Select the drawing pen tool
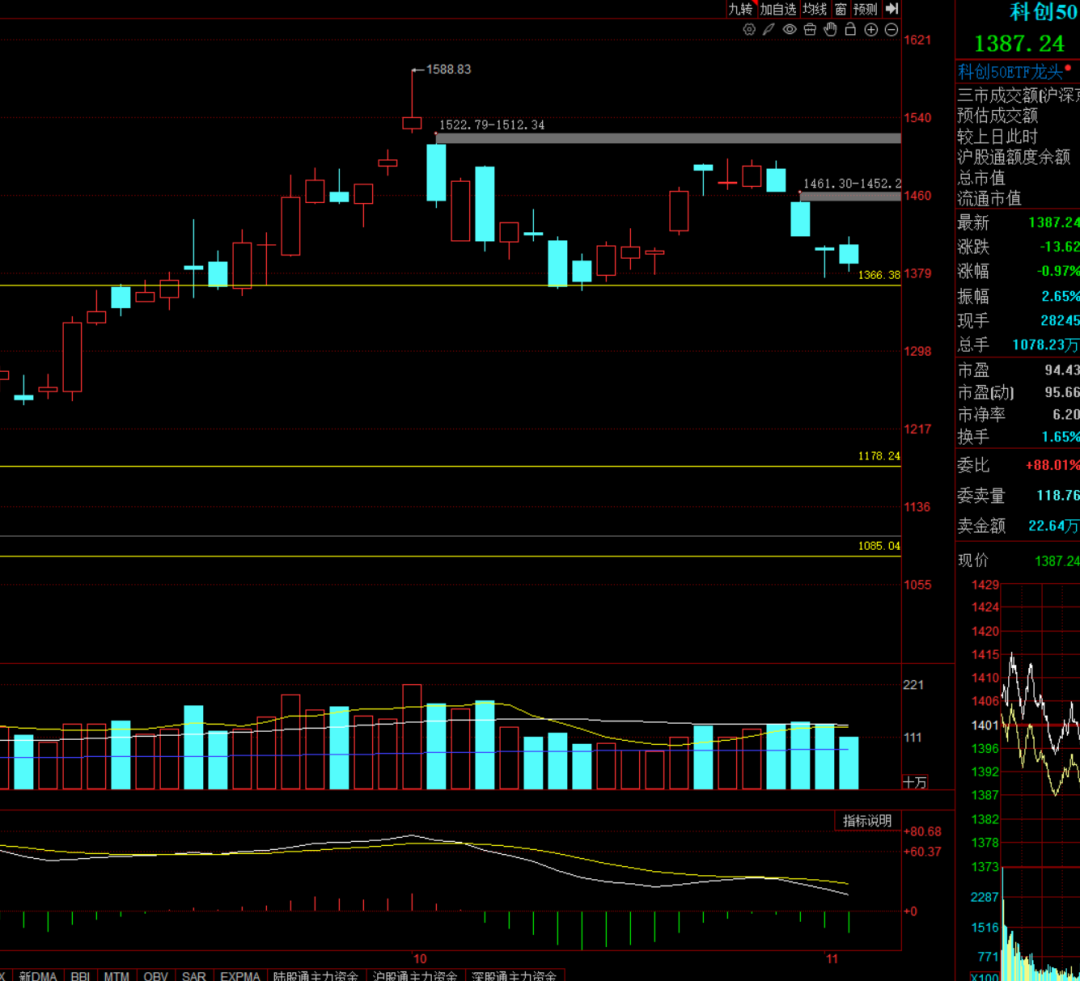This screenshot has height=981, width=1080. click(x=768, y=30)
